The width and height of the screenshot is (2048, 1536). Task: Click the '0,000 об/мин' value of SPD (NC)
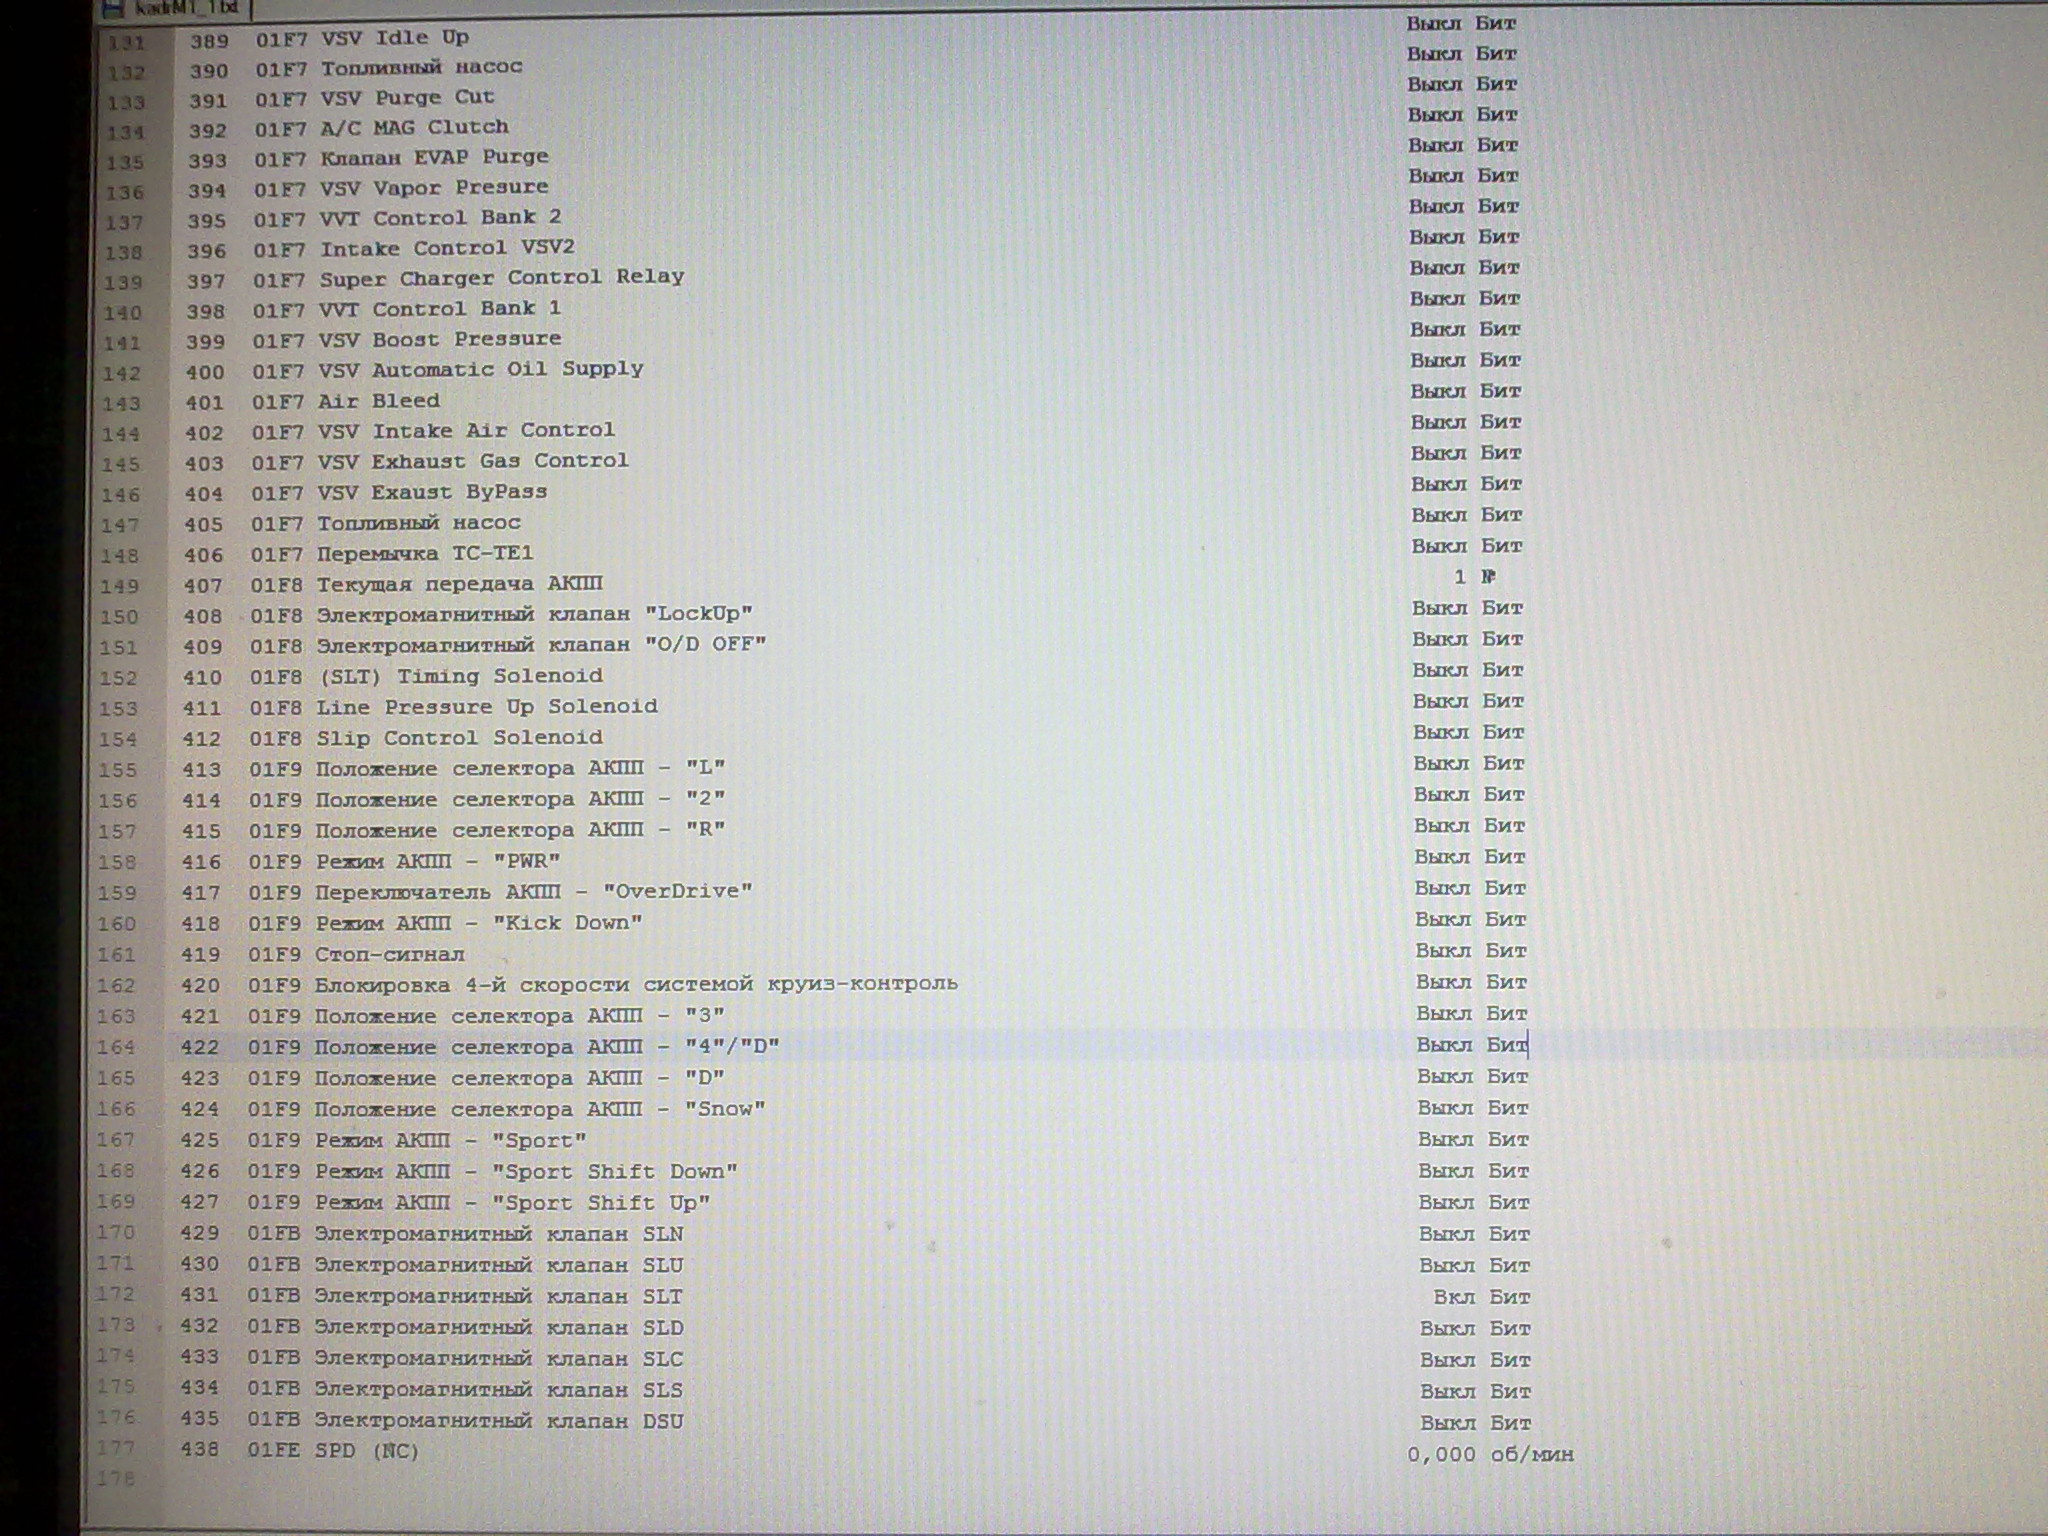tap(1490, 1454)
